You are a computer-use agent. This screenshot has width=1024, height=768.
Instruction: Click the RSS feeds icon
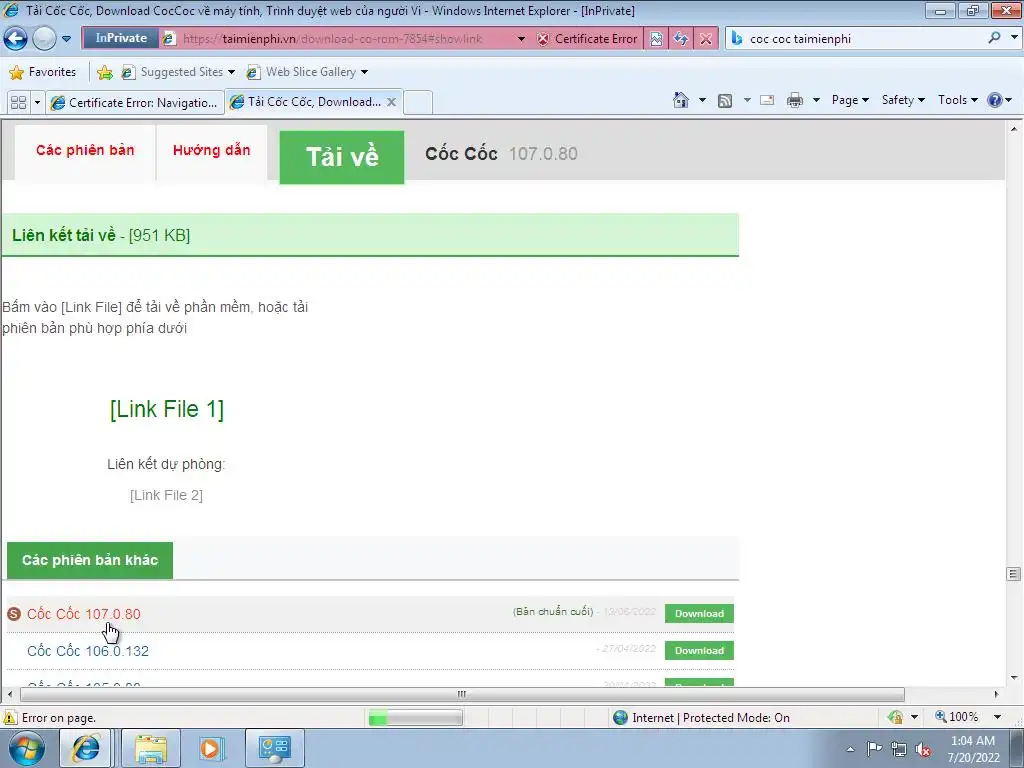pyautogui.click(x=725, y=101)
